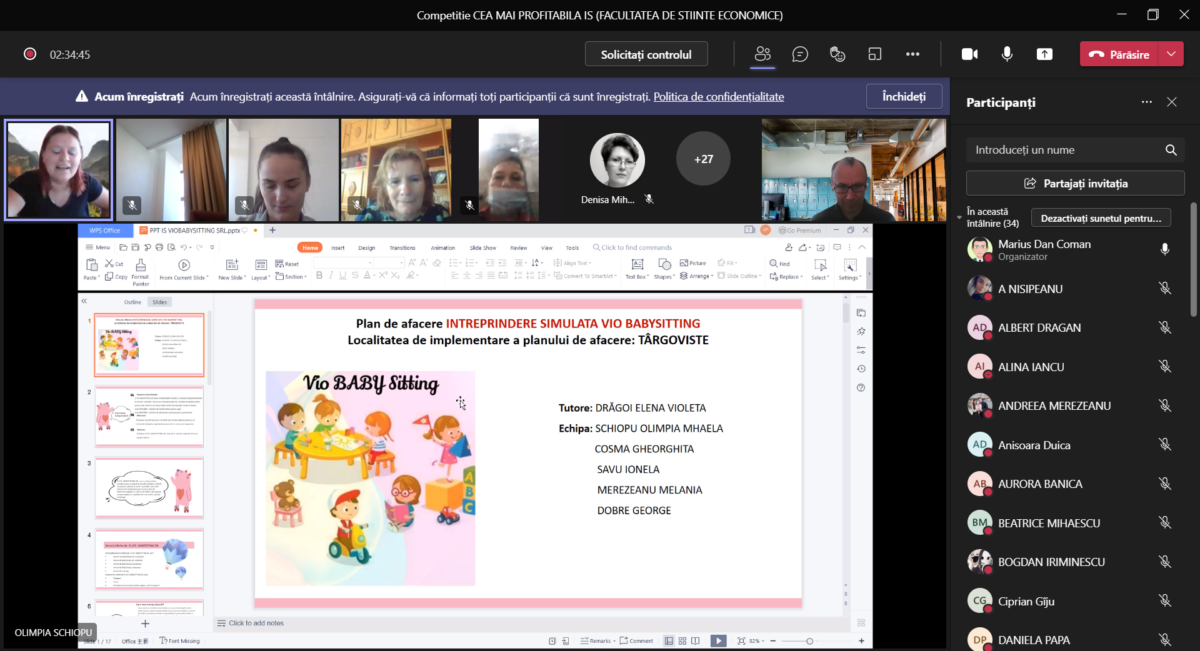Toggle your microphone mute in toolbar
The height and width of the screenshot is (651, 1200).
click(x=1007, y=54)
